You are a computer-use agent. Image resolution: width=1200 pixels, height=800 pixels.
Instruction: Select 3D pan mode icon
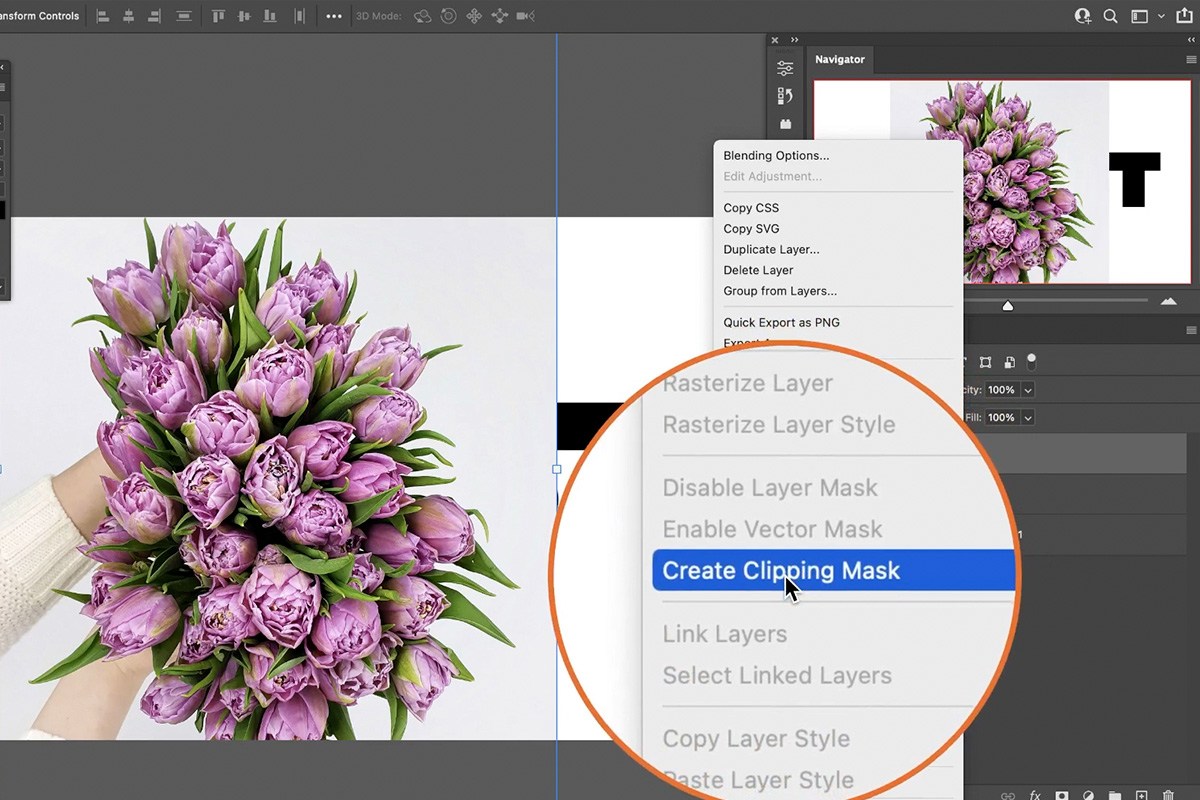pos(474,16)
